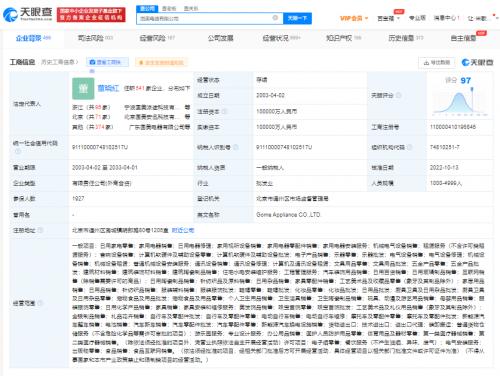Click the 附近公司 link after address

point(183,230)
